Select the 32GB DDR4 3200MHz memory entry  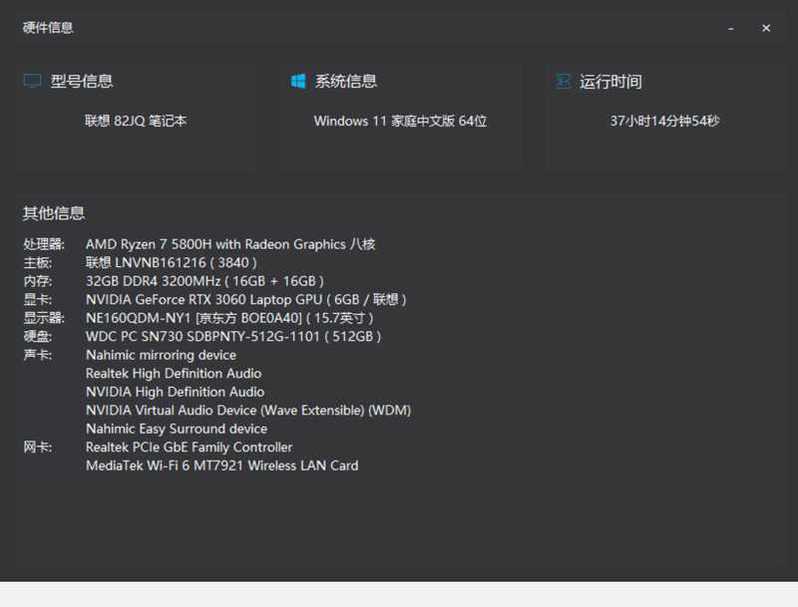tap(205, 281)
